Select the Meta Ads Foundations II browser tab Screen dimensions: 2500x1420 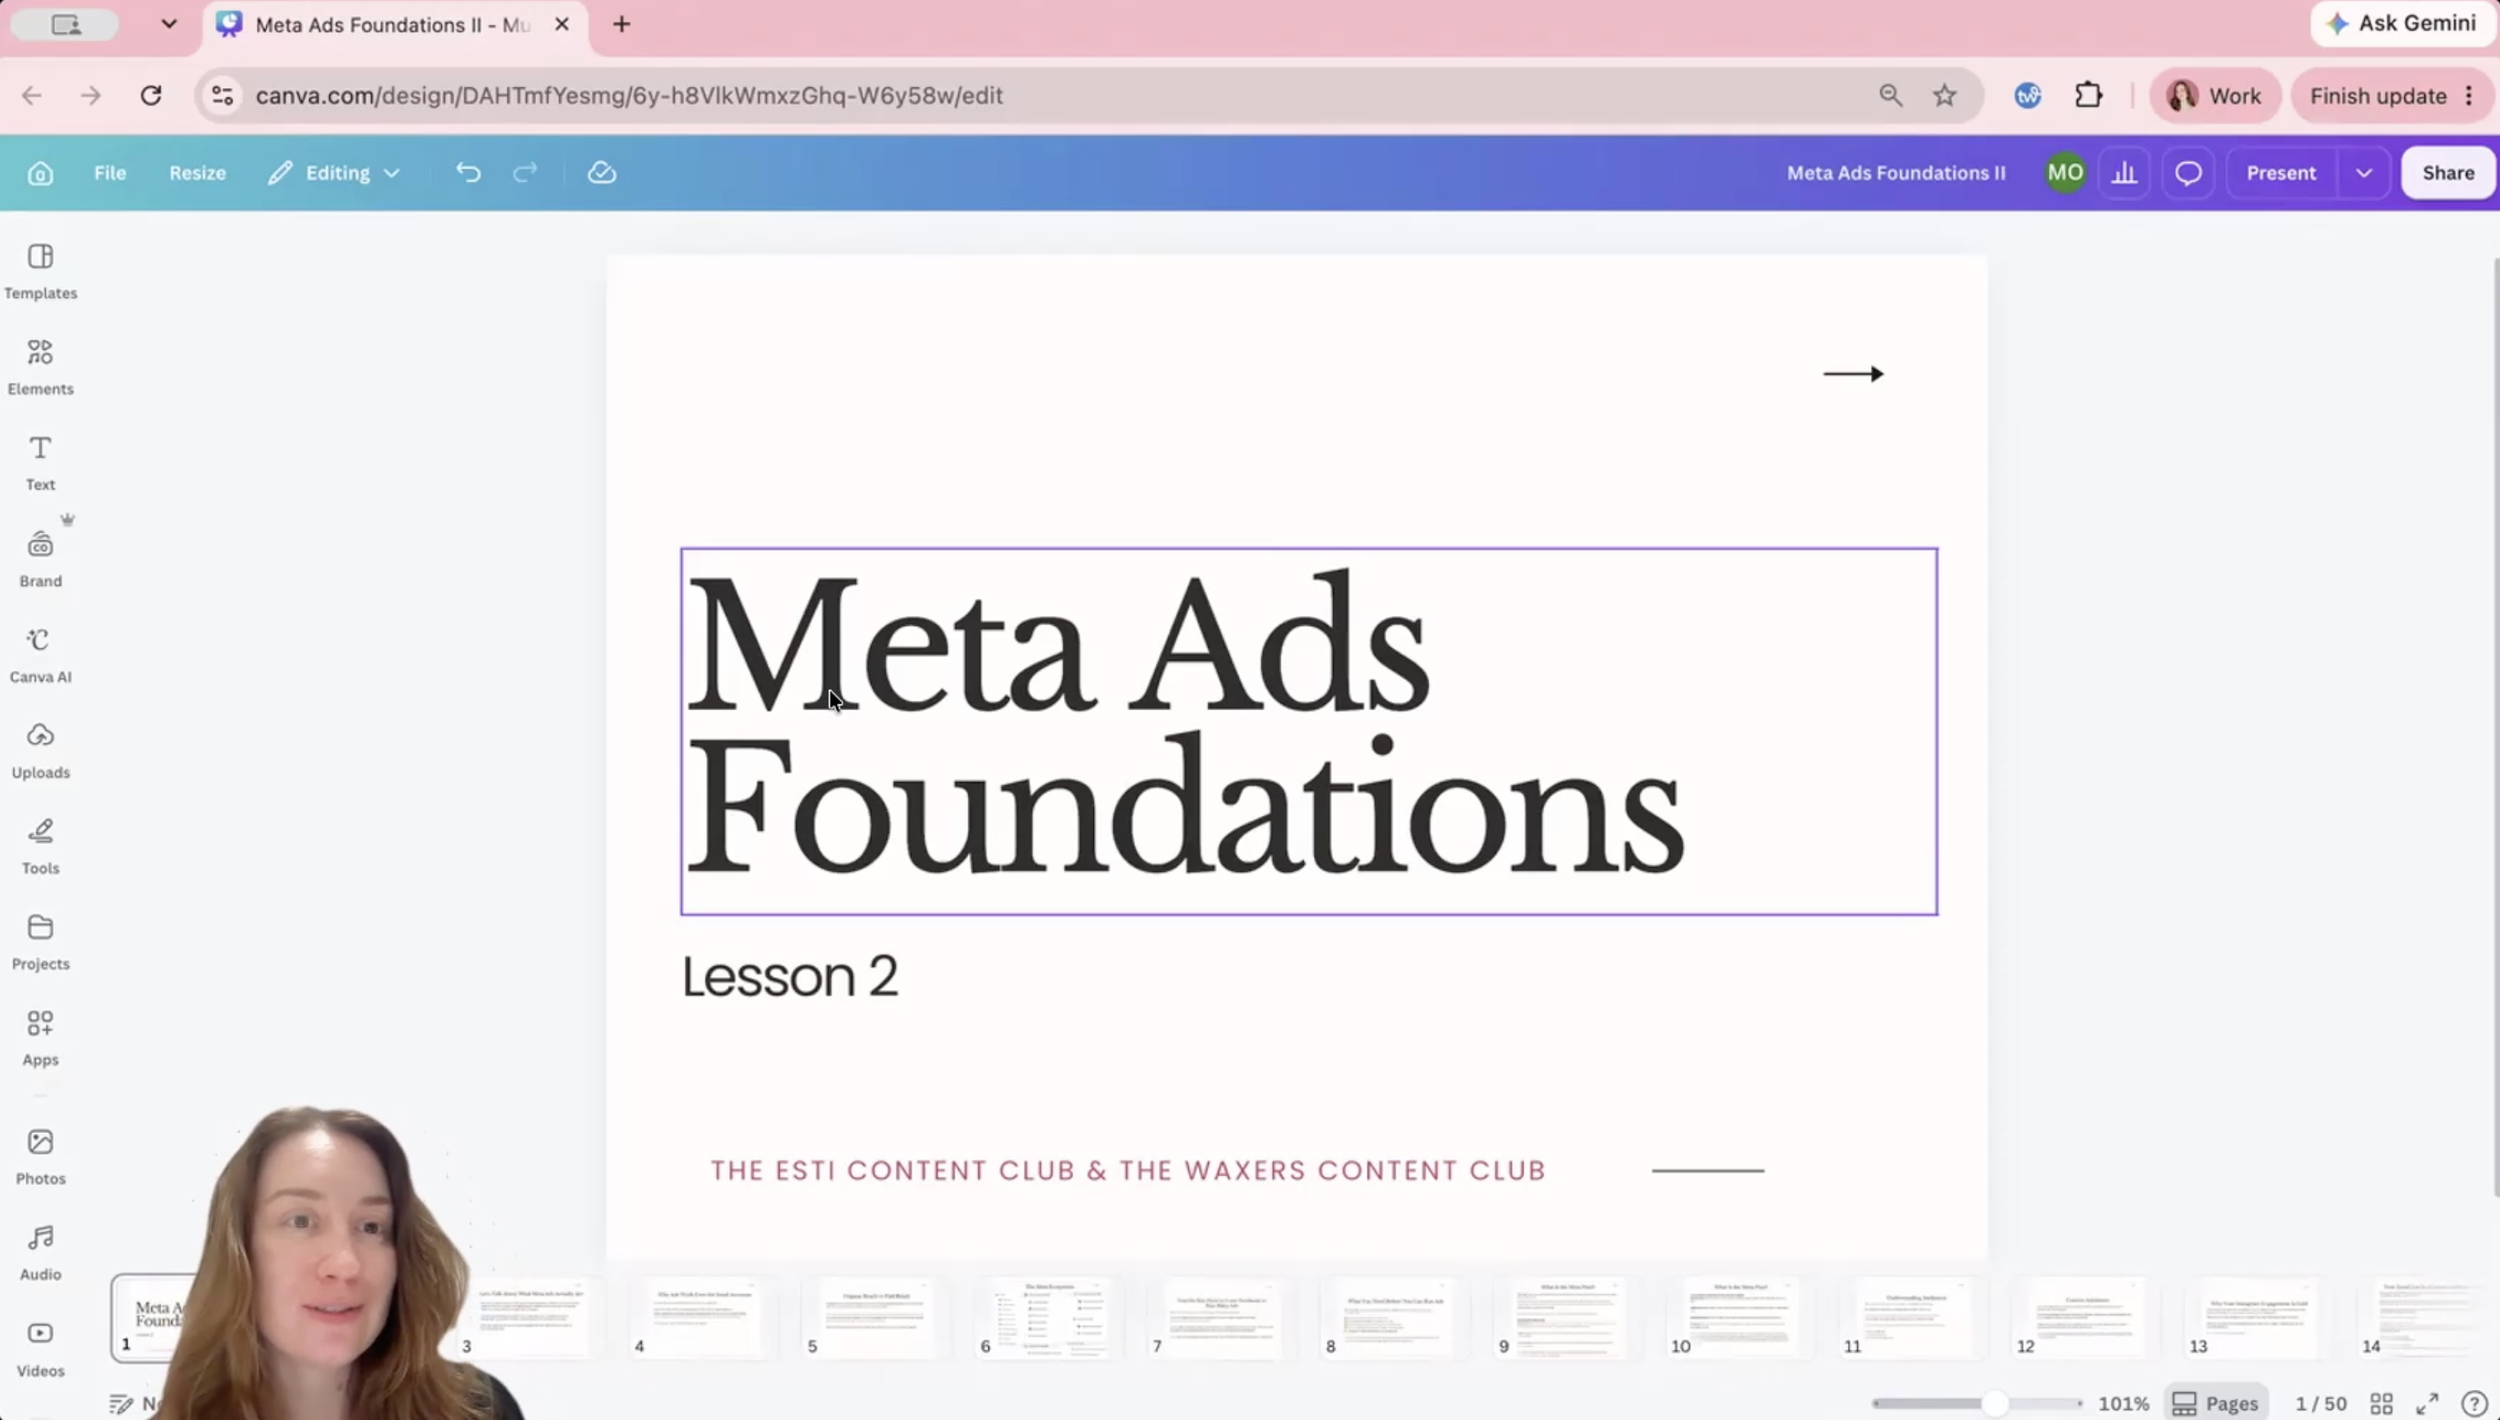pos(394,25)
